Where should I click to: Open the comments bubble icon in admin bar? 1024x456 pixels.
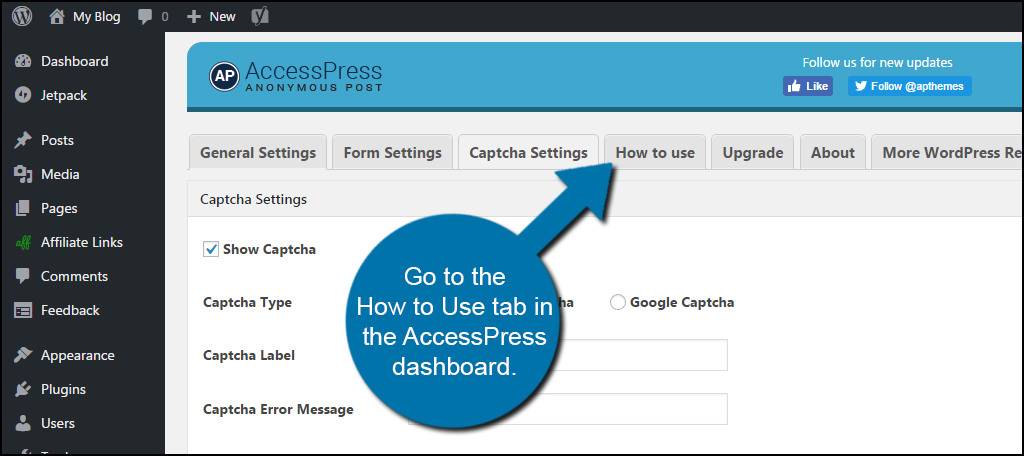[145, 17]
